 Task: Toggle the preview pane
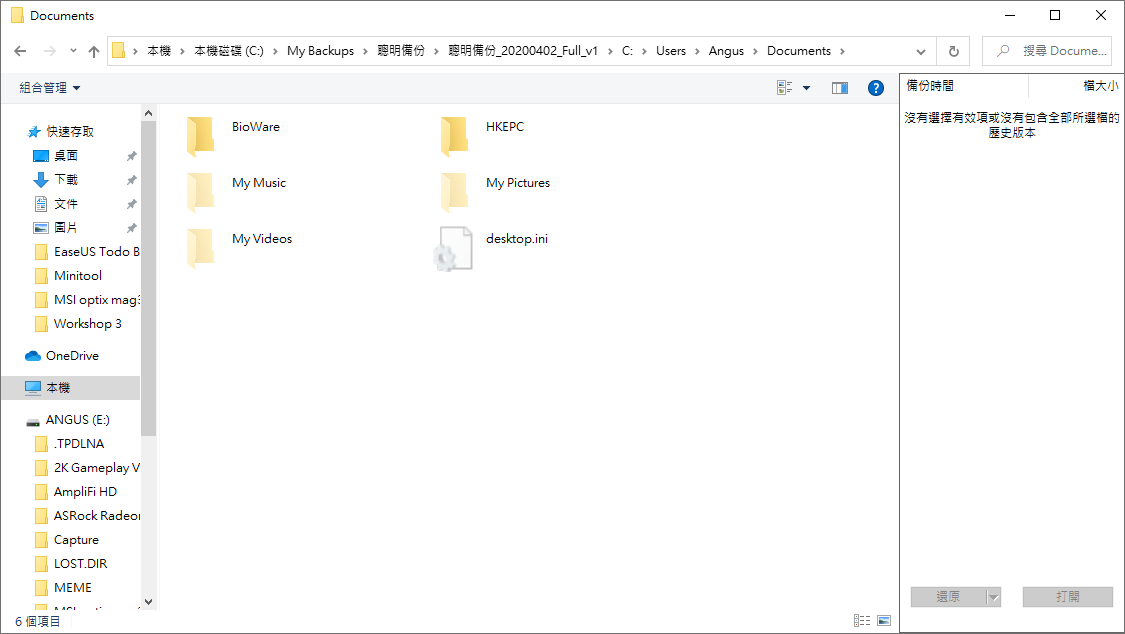tap(839, 87)
